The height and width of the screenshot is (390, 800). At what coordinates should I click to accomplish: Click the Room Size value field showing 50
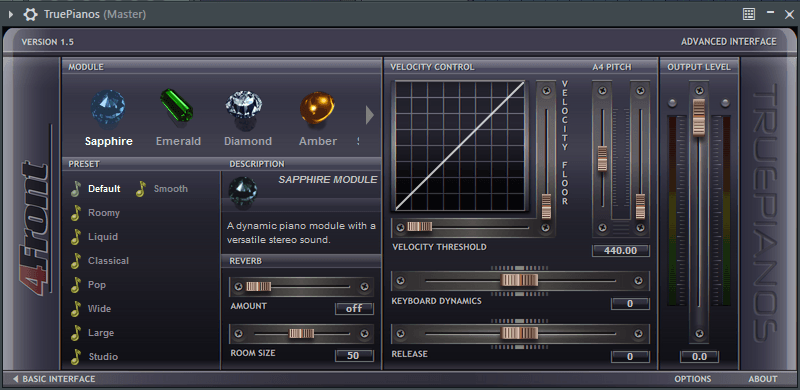354,356
